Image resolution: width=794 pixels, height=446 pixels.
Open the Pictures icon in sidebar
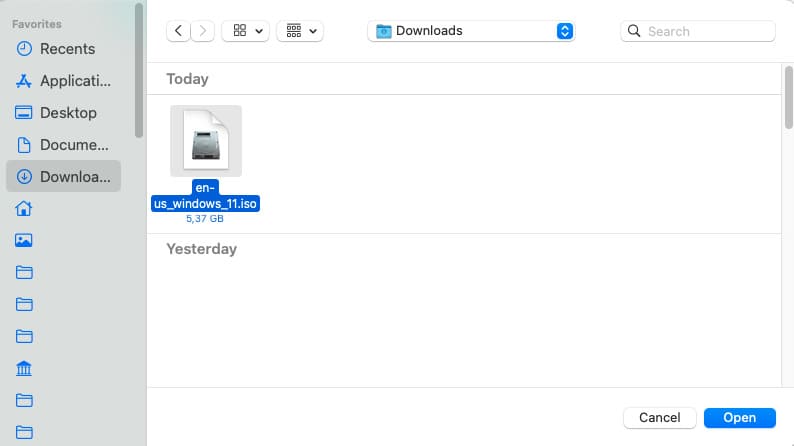click(24, 240)
